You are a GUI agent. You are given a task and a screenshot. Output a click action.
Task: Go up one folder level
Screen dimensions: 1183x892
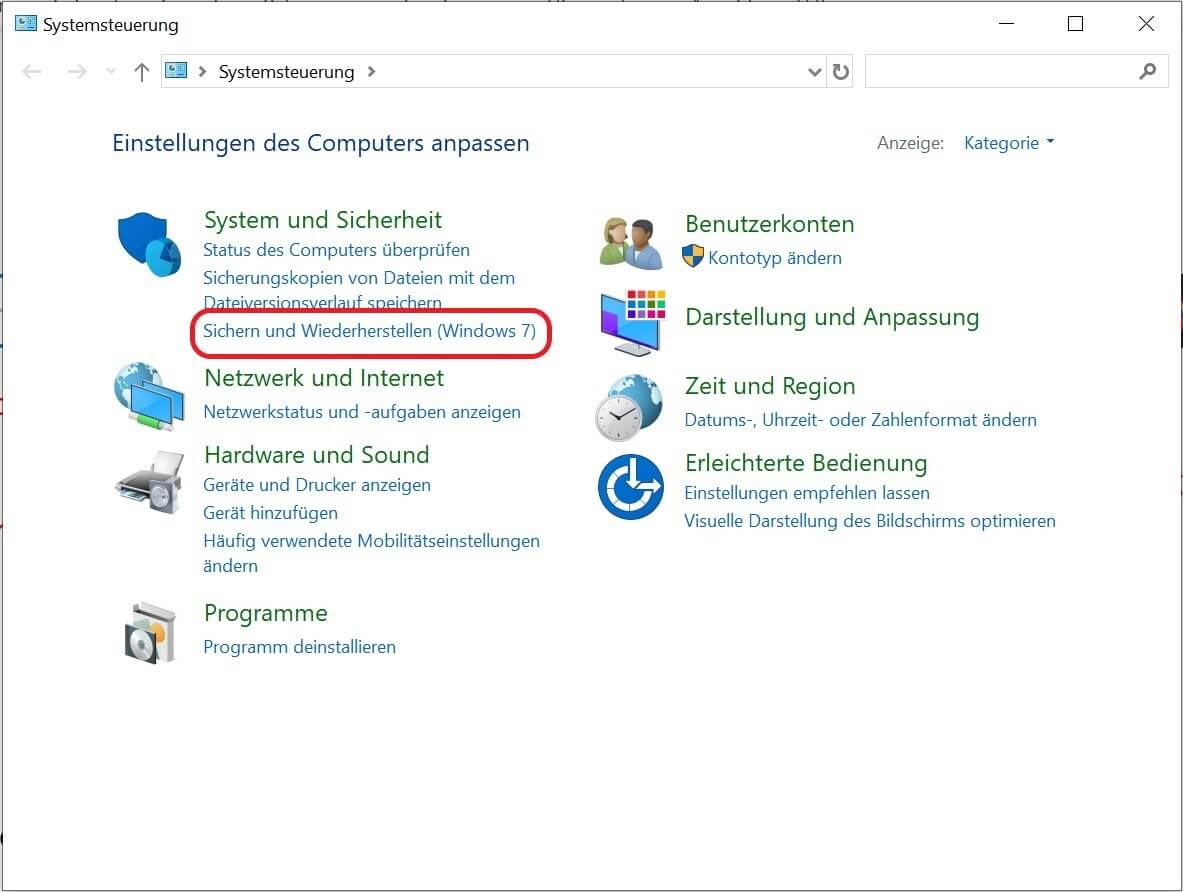[x=142, y=72]
